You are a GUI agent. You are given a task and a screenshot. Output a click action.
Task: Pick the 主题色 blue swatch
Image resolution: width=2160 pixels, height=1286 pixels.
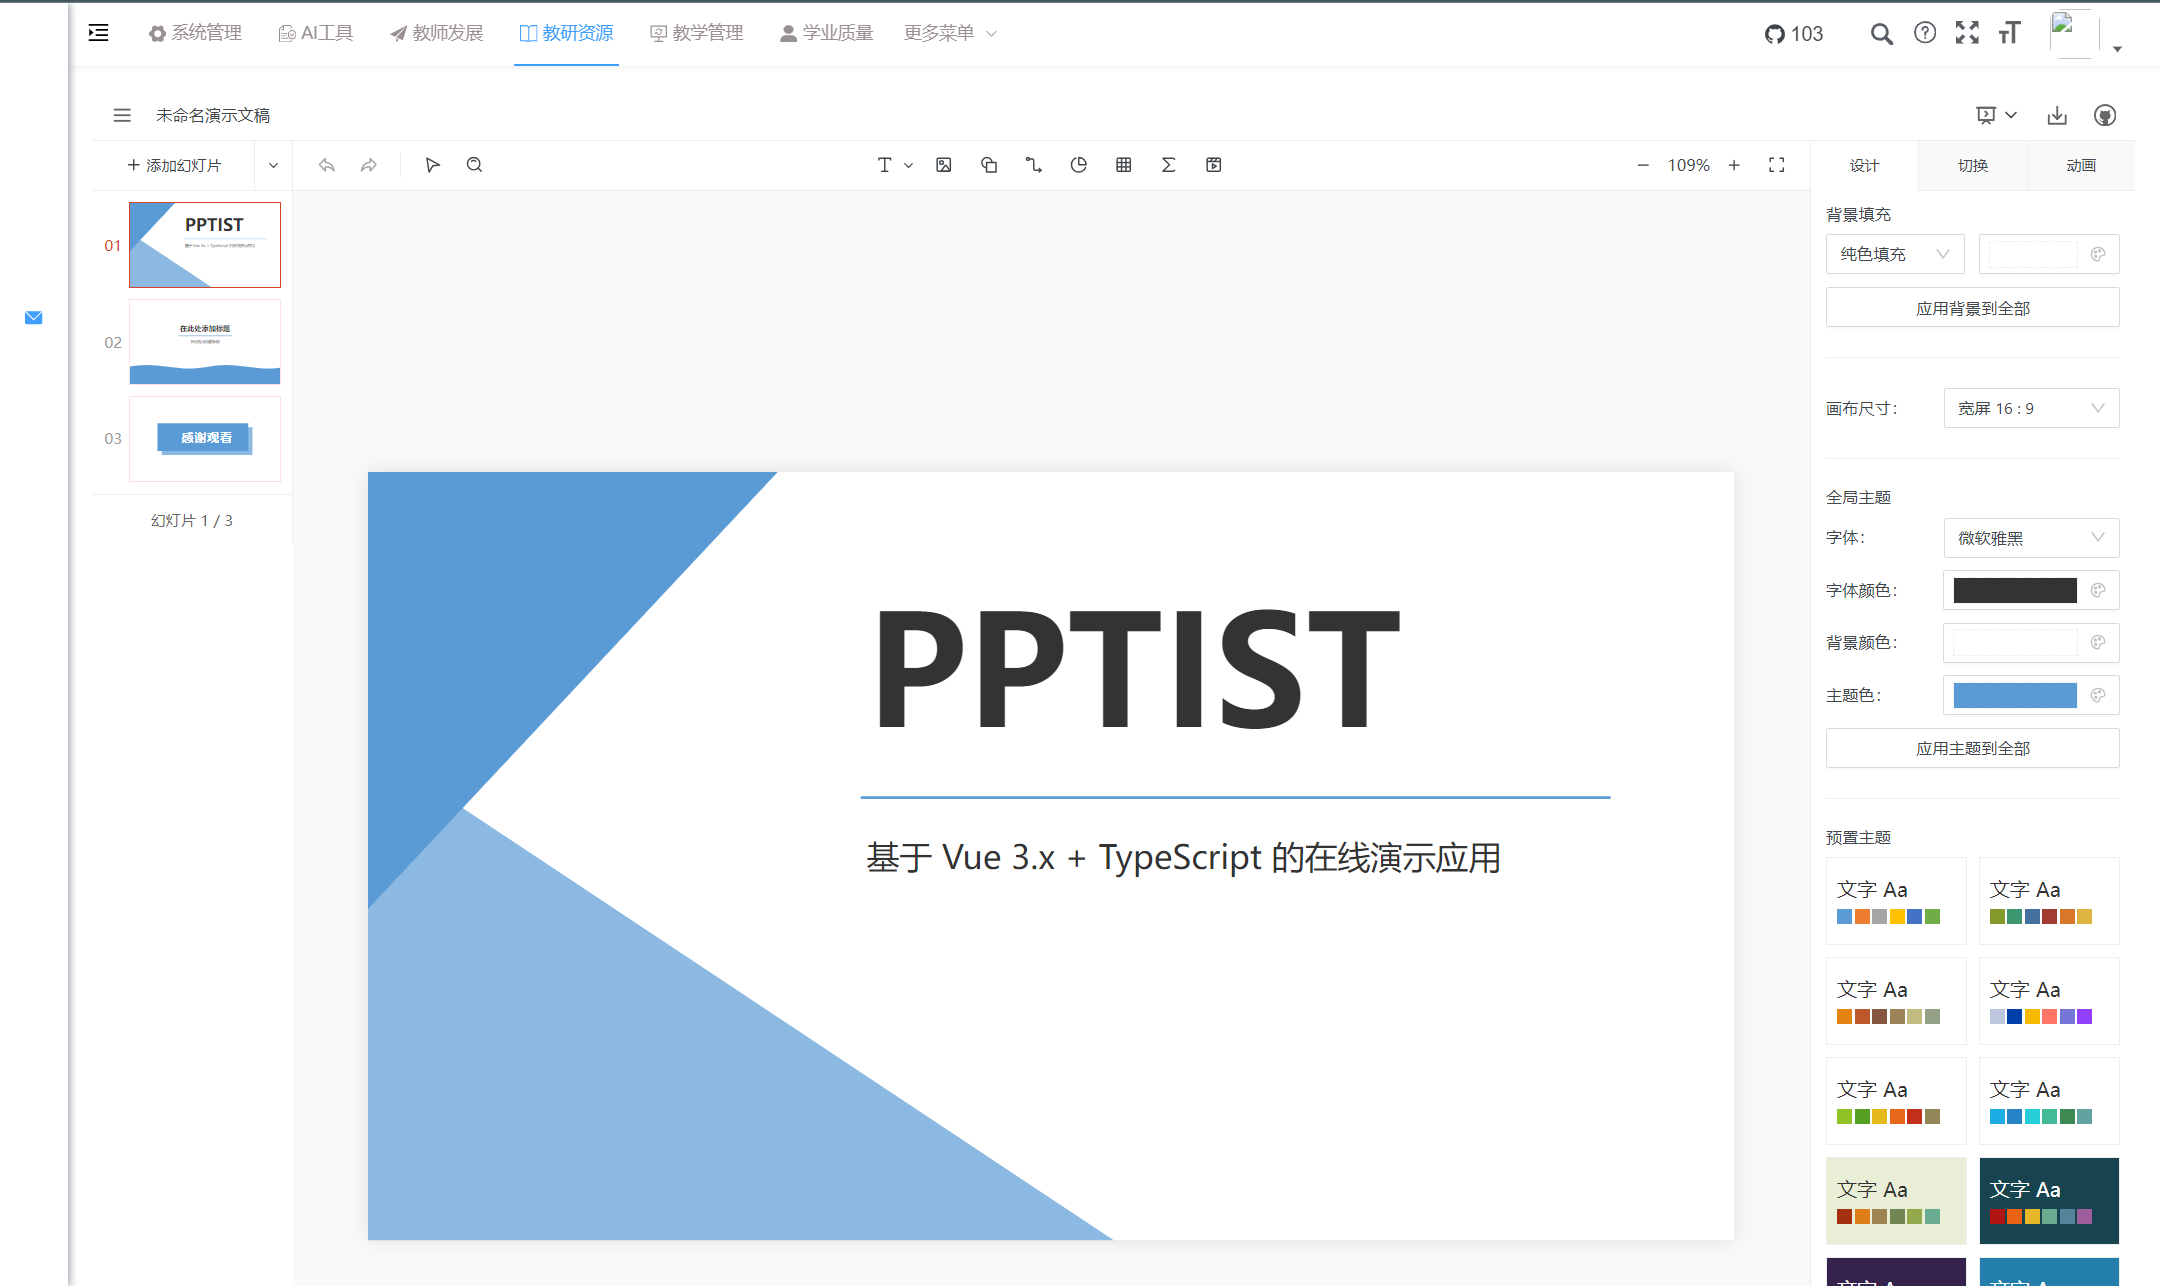[2015, 695]
